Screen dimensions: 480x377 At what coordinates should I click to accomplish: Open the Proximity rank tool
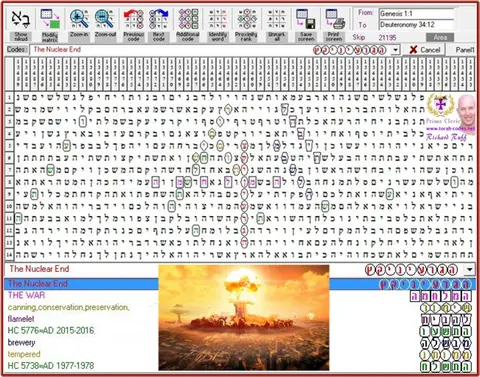pyautogui.click(x=247, y=19)
